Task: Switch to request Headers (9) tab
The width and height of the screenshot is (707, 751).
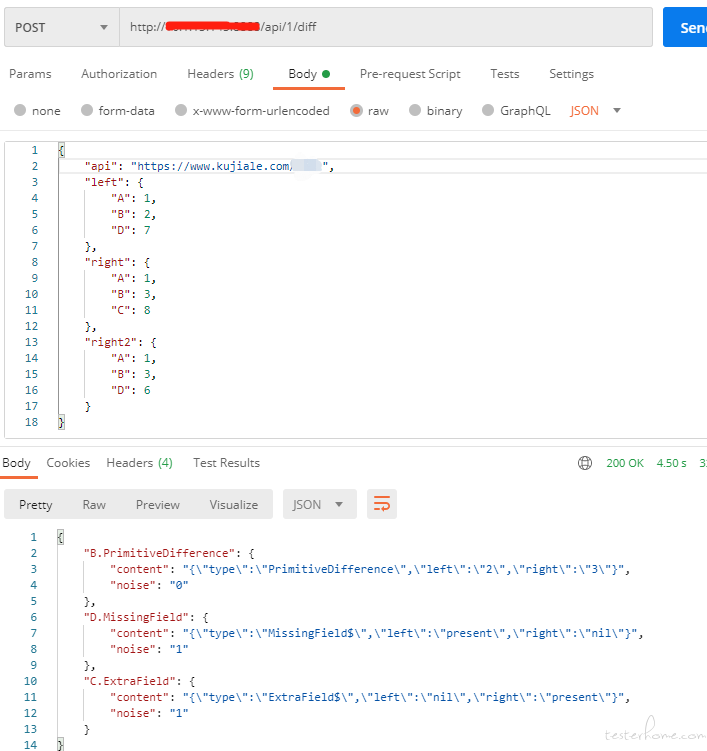Action: pos(220,74)
